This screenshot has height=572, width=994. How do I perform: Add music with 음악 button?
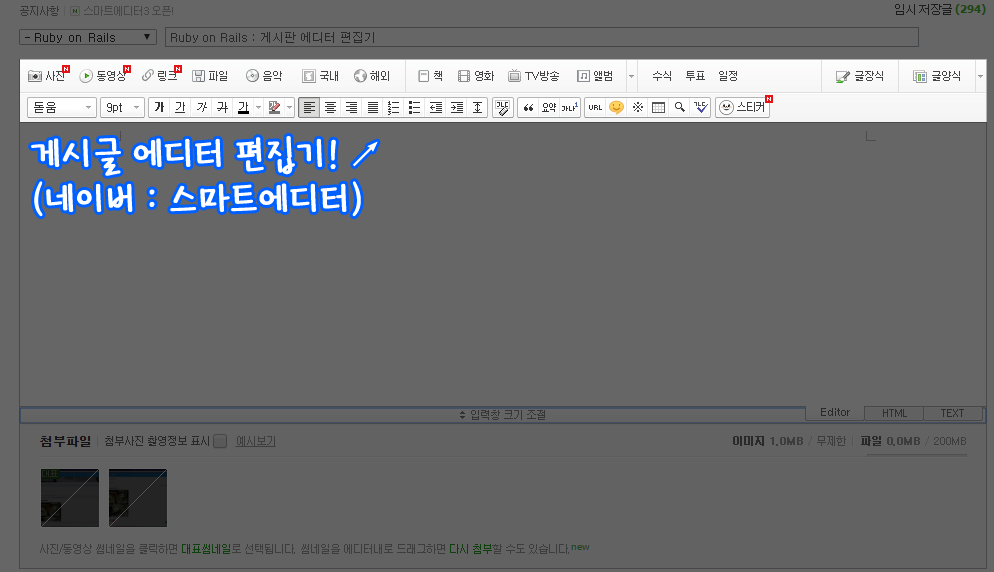(x=264, y=75)
